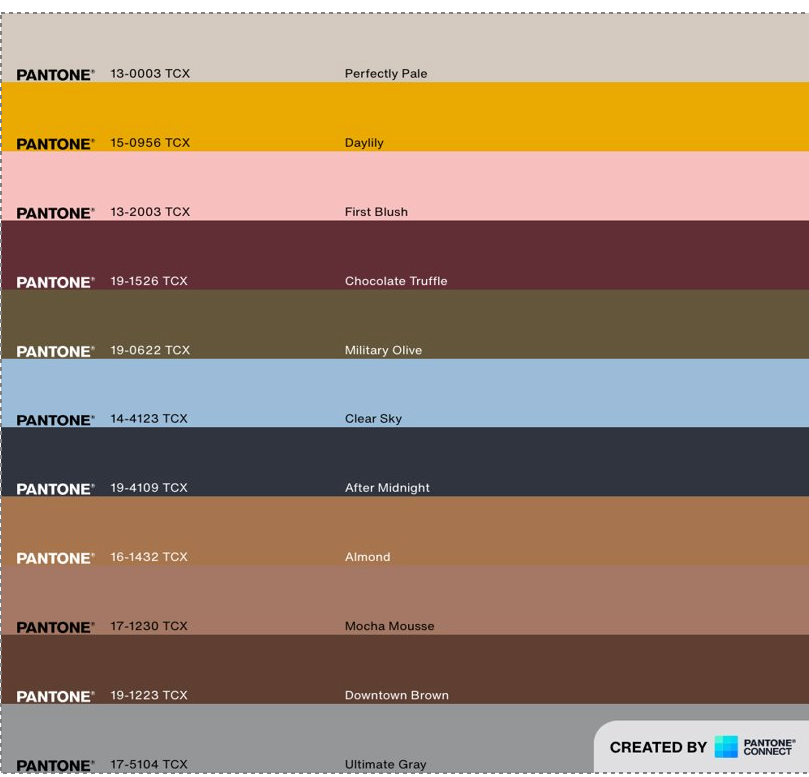The height and width of the screenshot is (777, 809).
Task: Choose the Ultimate Gray swatch band
Action: tap(405, 738)
